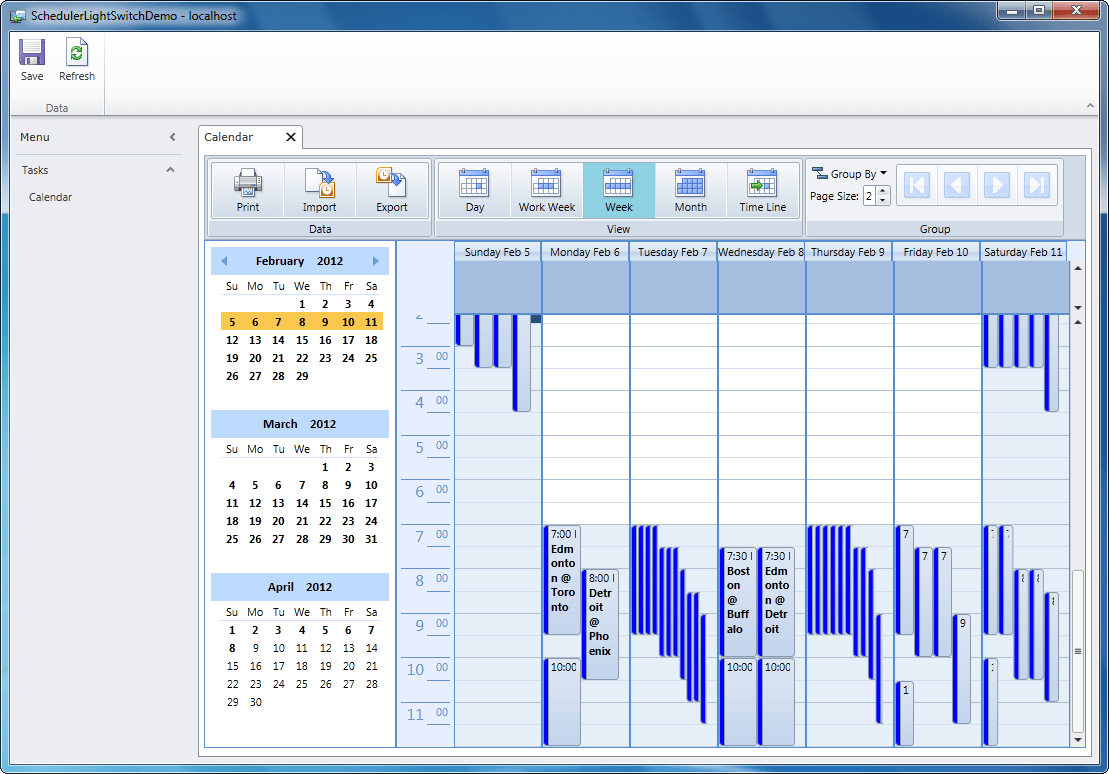This screenshot has width=1109, height=774.
Task: Switch to Month view
Action: click(691, 190)
